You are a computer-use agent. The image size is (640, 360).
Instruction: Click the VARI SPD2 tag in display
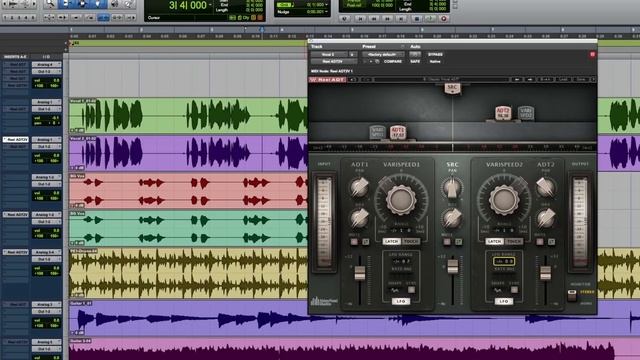point(526,113)
